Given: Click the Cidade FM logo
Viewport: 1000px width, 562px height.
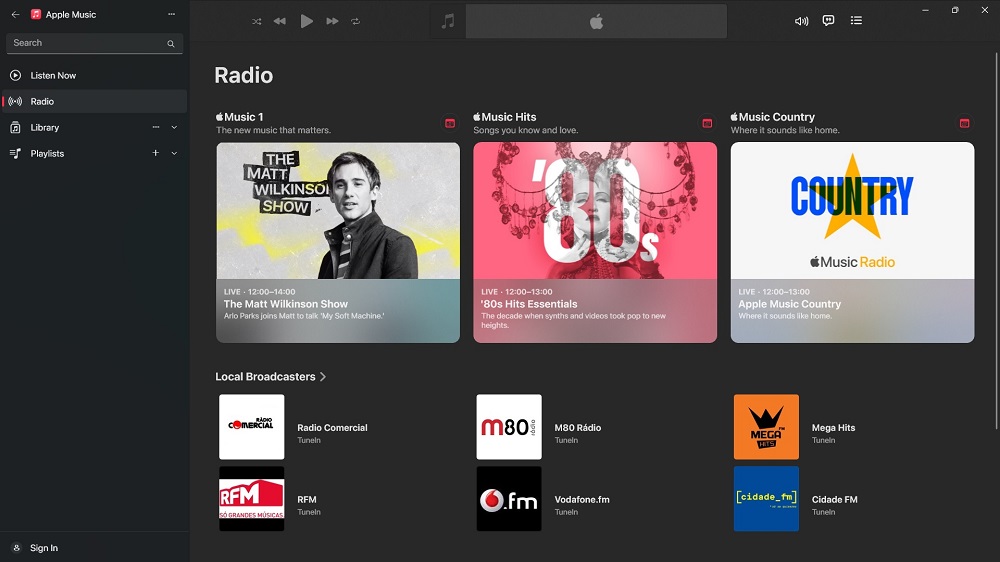Looking at the screenshot, I should (x=766, y=499).
